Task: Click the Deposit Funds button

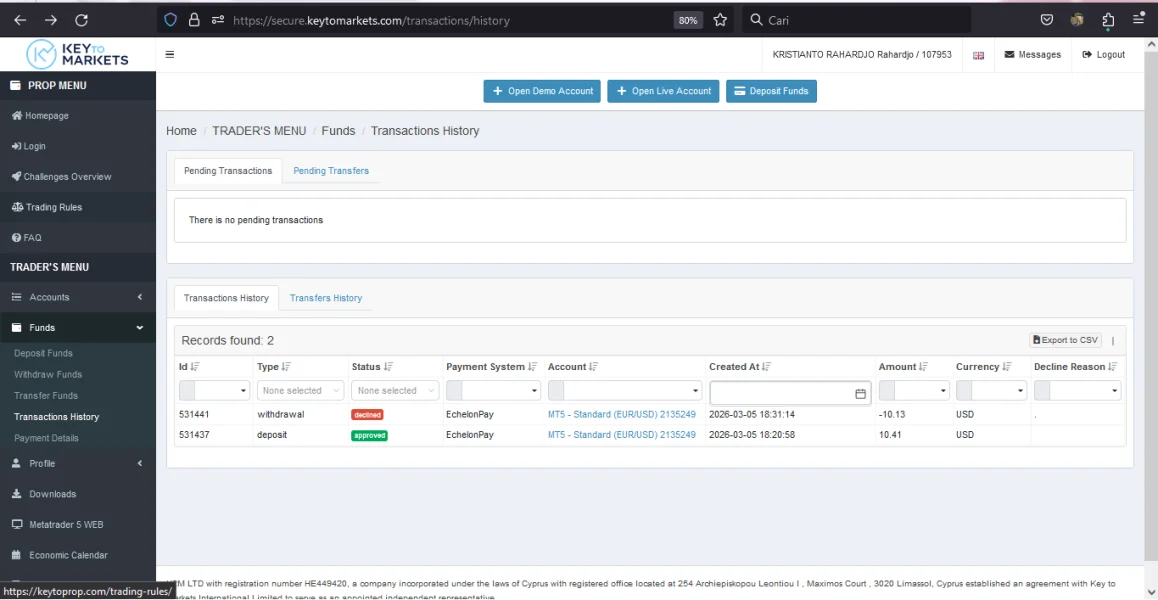Action: click(771, 91)
